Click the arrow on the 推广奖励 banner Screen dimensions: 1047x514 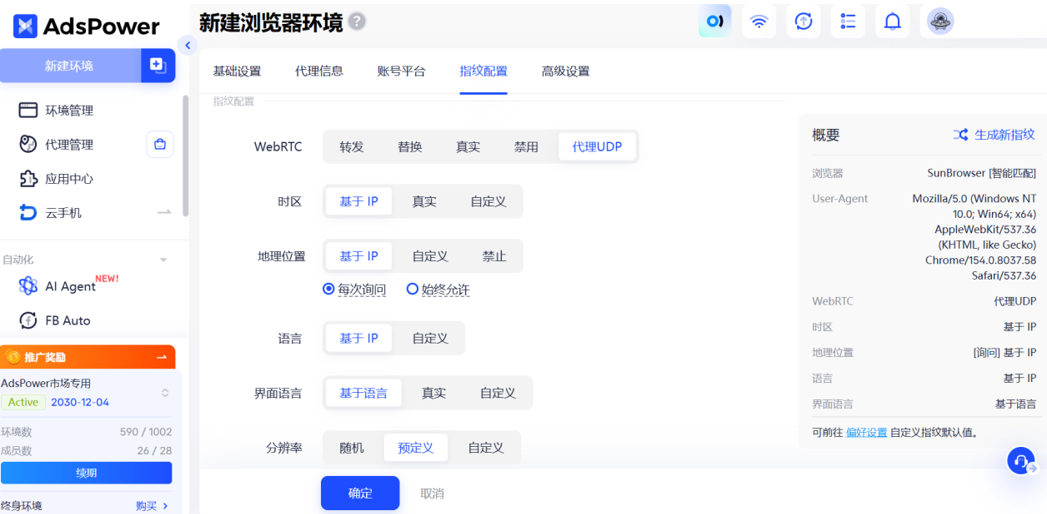tap(161, 357)
